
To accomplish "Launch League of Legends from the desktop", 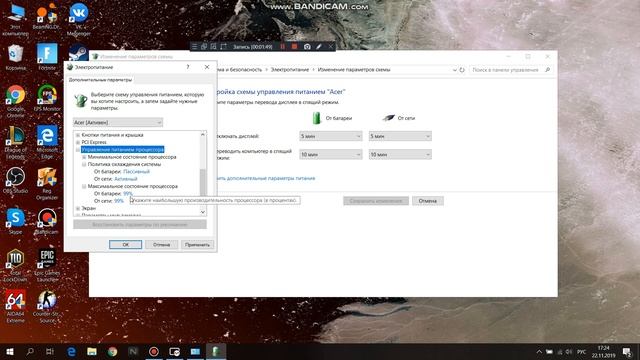I will (x=16, y=142).
